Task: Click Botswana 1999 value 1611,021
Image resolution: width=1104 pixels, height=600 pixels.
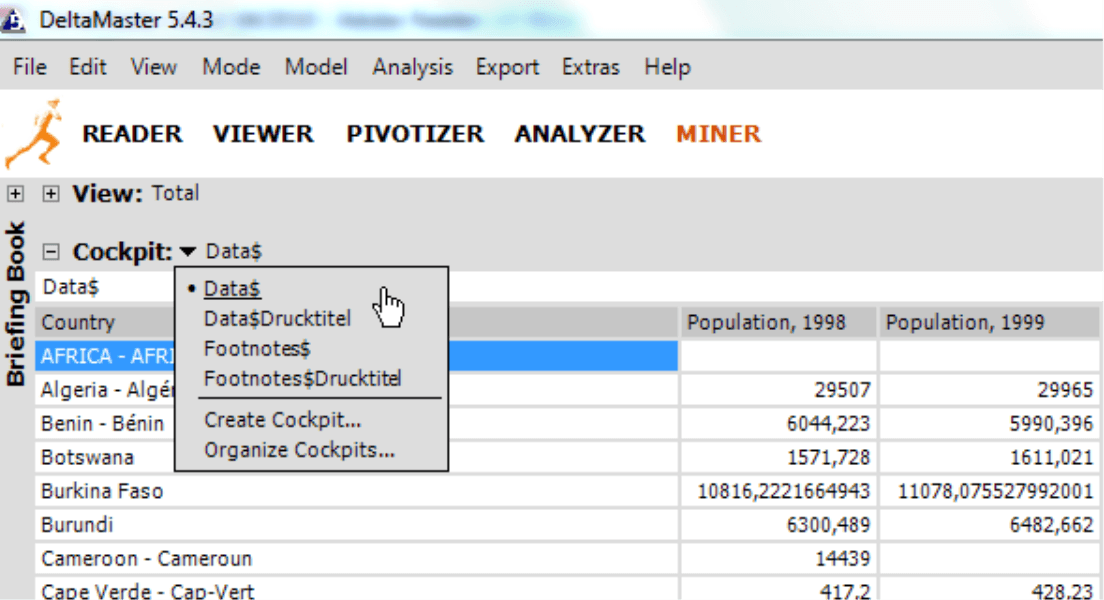Action: pos(1051,457)
